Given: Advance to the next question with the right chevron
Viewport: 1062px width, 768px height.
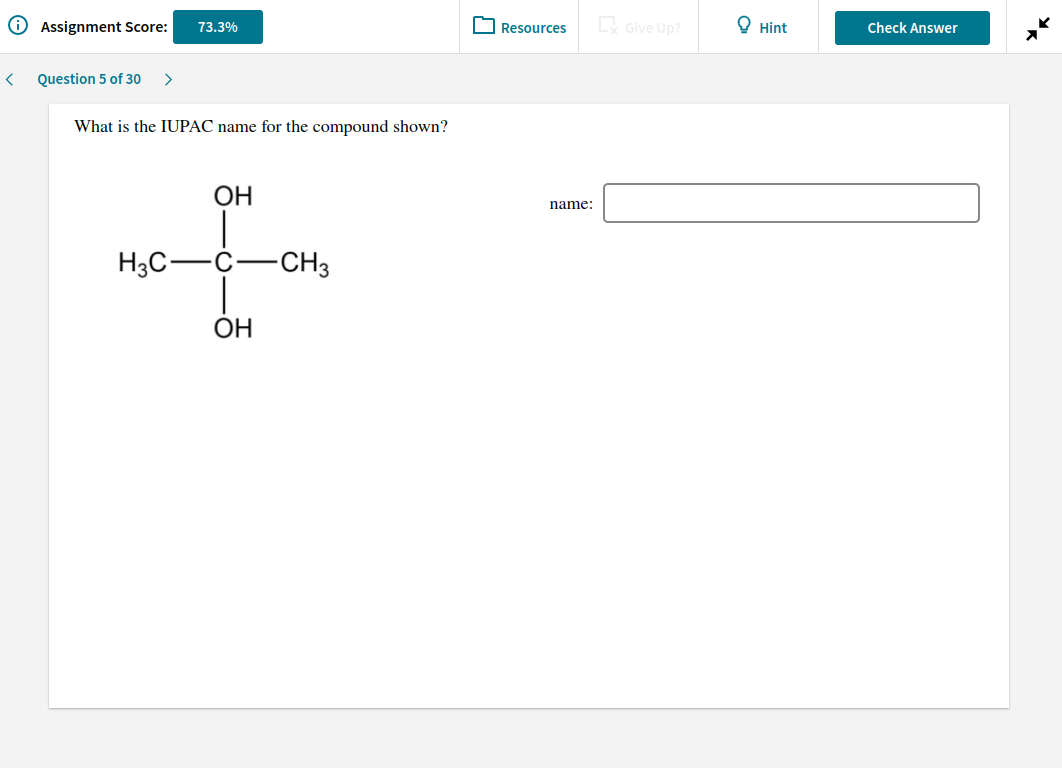Looking at the screenshot, I should pyautogui.click(x=168, y=78).
